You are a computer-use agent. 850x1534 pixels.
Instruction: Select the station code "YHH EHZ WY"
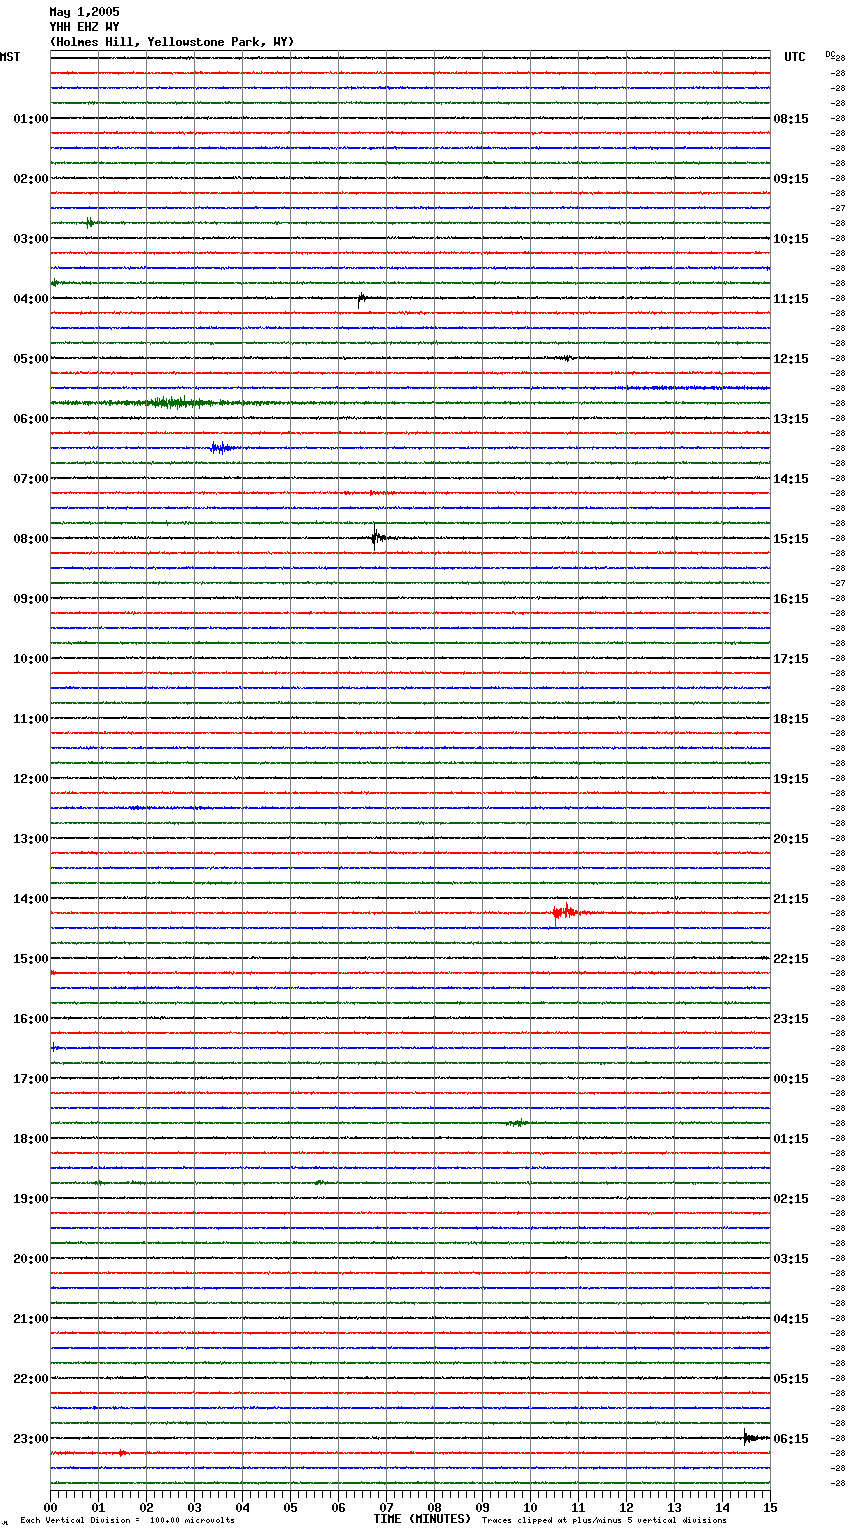tap(84, 27)
